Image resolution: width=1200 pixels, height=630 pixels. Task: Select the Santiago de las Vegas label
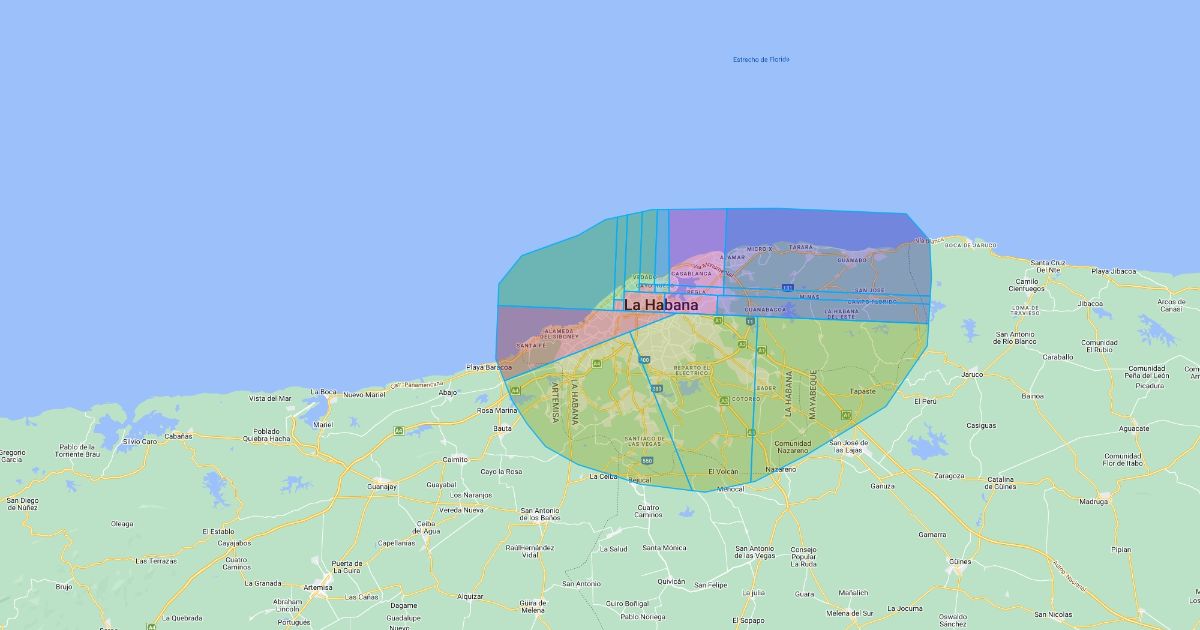click(x=644, y=441)
